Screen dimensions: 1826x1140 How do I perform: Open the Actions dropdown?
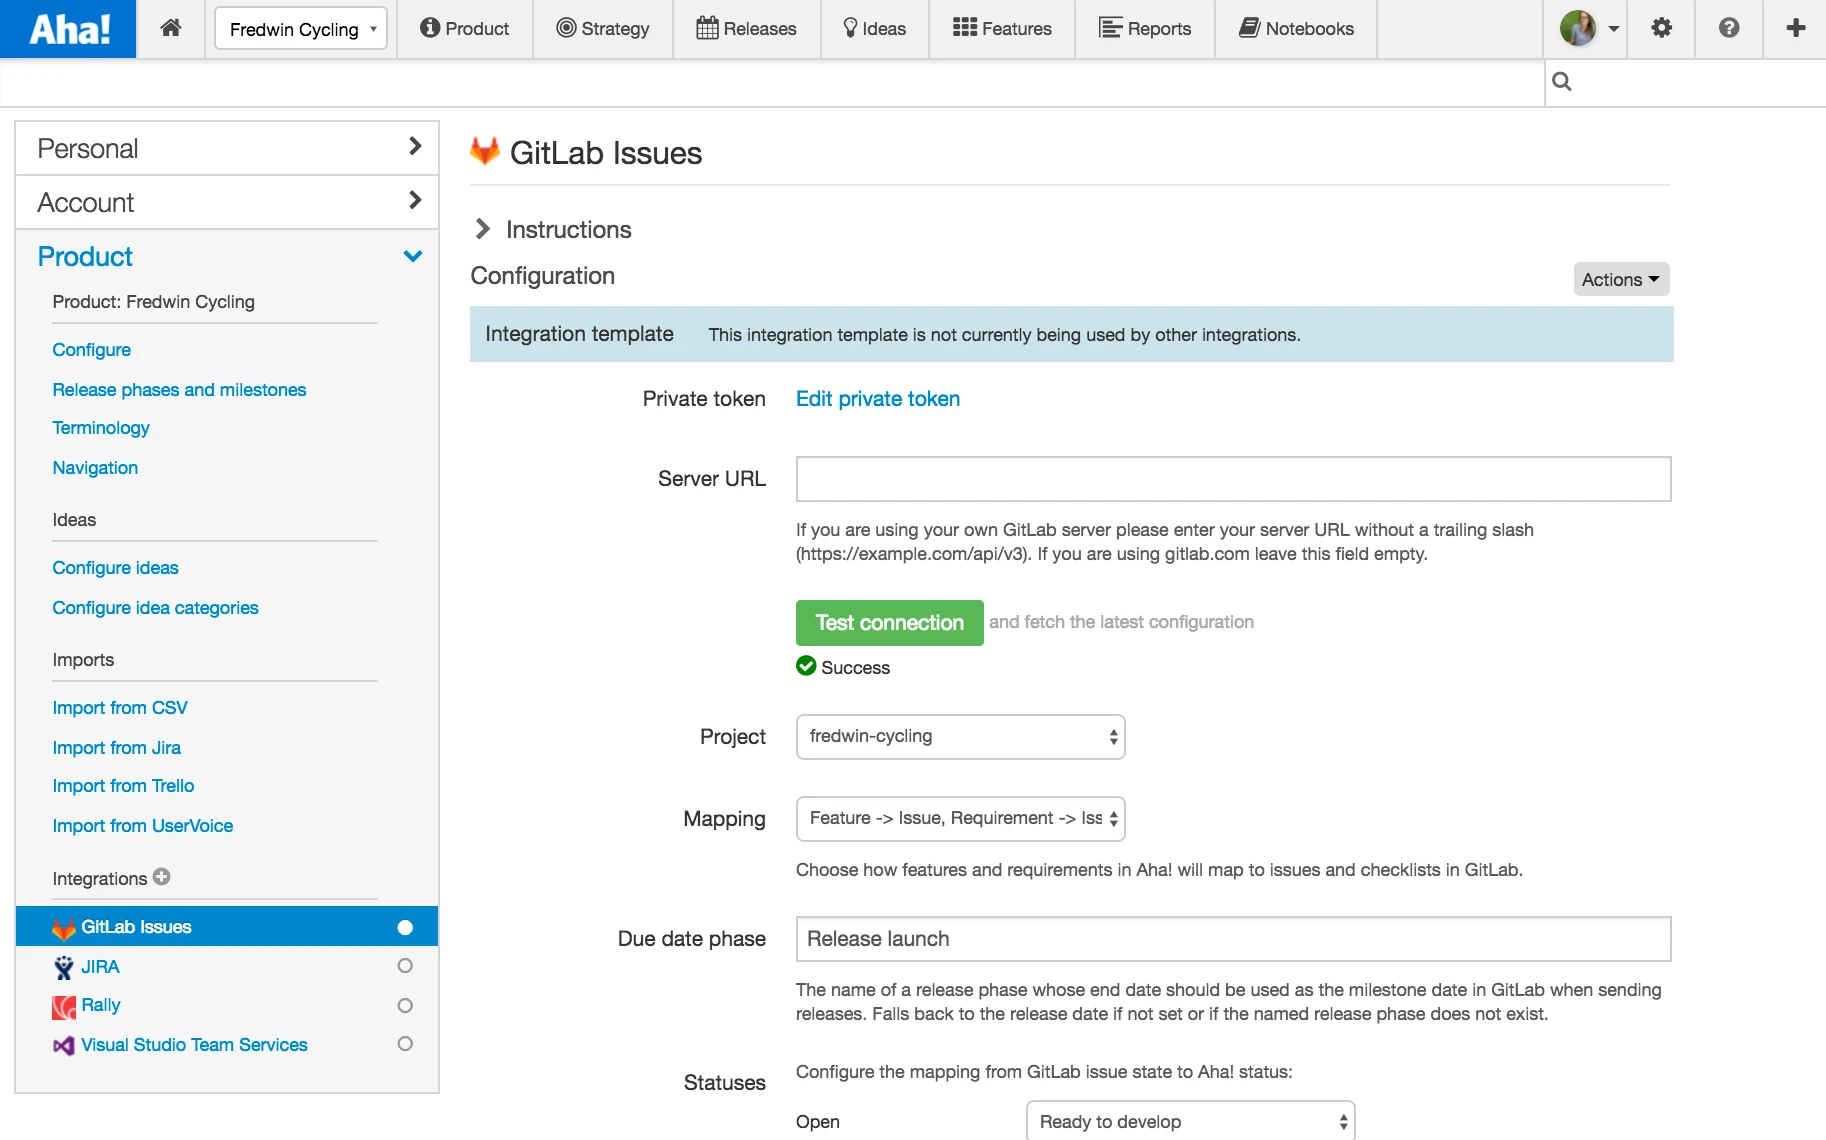tap(1621, 279)
